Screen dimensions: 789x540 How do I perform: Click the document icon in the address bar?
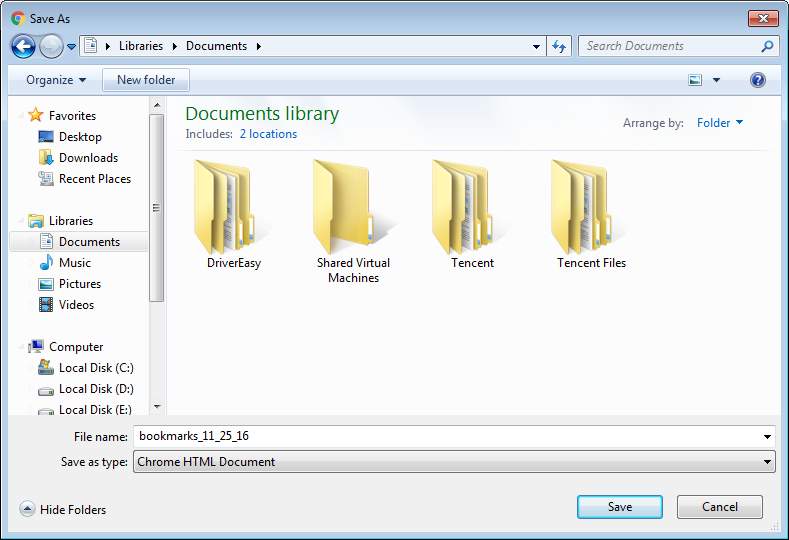coord(91,46)
